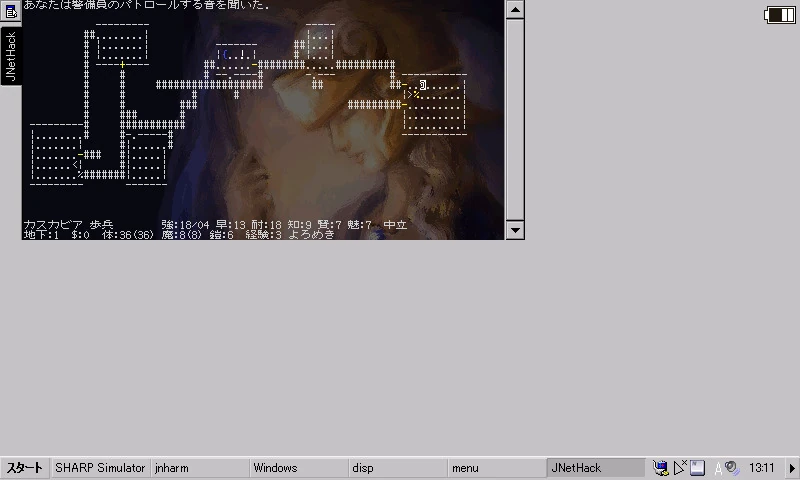Click the scrollbar down arrow
The width and height of the screenshot is (800, 480).
tap(515, 230)
